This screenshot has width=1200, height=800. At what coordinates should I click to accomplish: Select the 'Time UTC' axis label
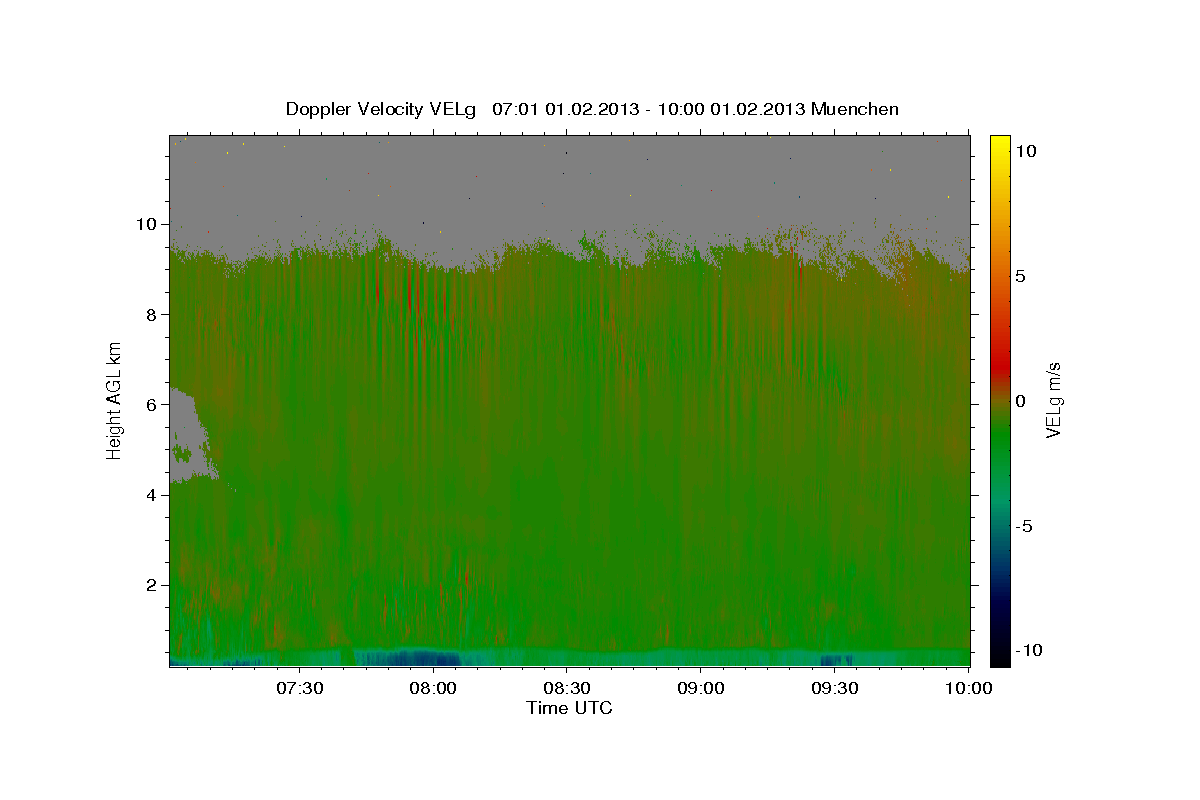tap(569, 708)
